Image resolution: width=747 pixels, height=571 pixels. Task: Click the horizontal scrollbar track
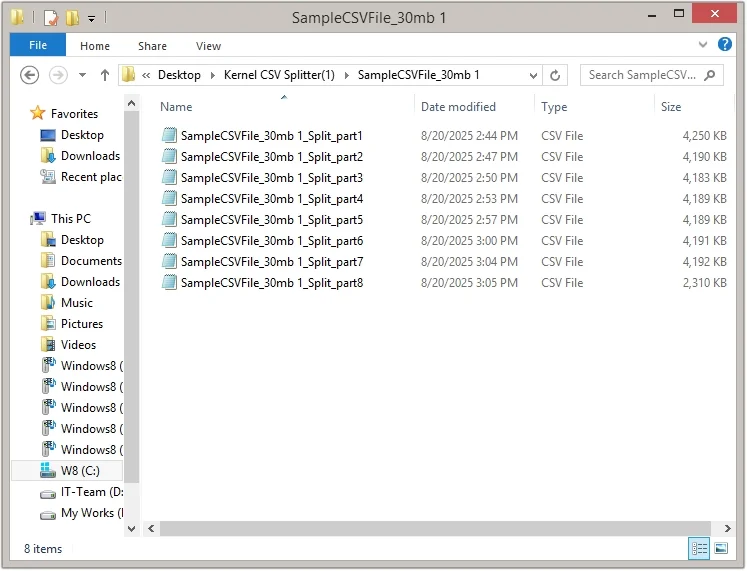(440, 528)
